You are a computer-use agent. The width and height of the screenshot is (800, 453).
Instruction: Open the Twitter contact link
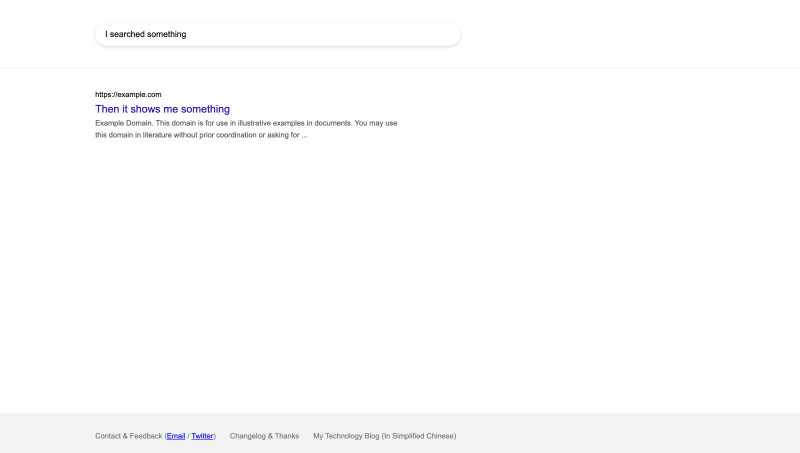[202, 436]
